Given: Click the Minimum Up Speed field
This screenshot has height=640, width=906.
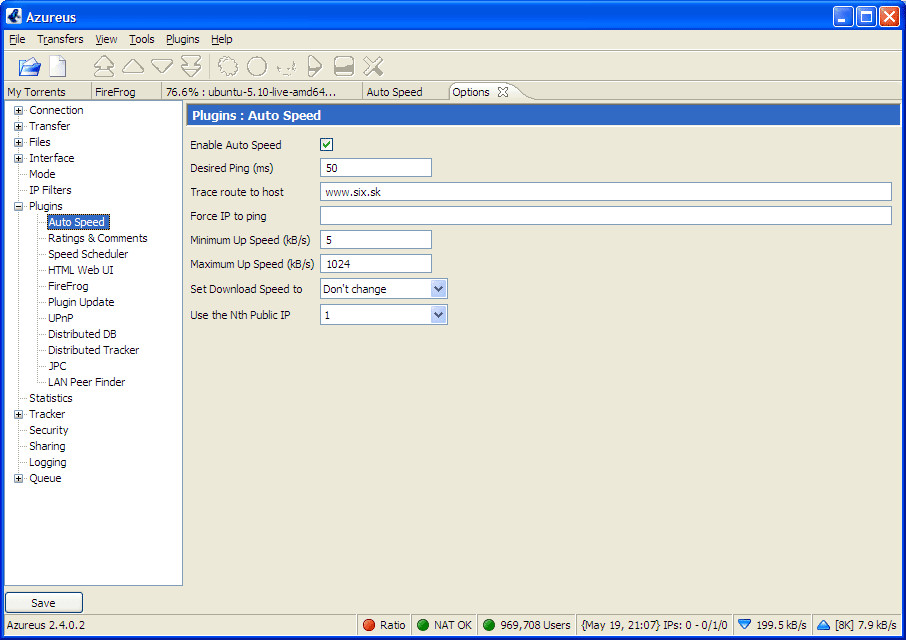Looking at the screenshot, I should 376,240.
